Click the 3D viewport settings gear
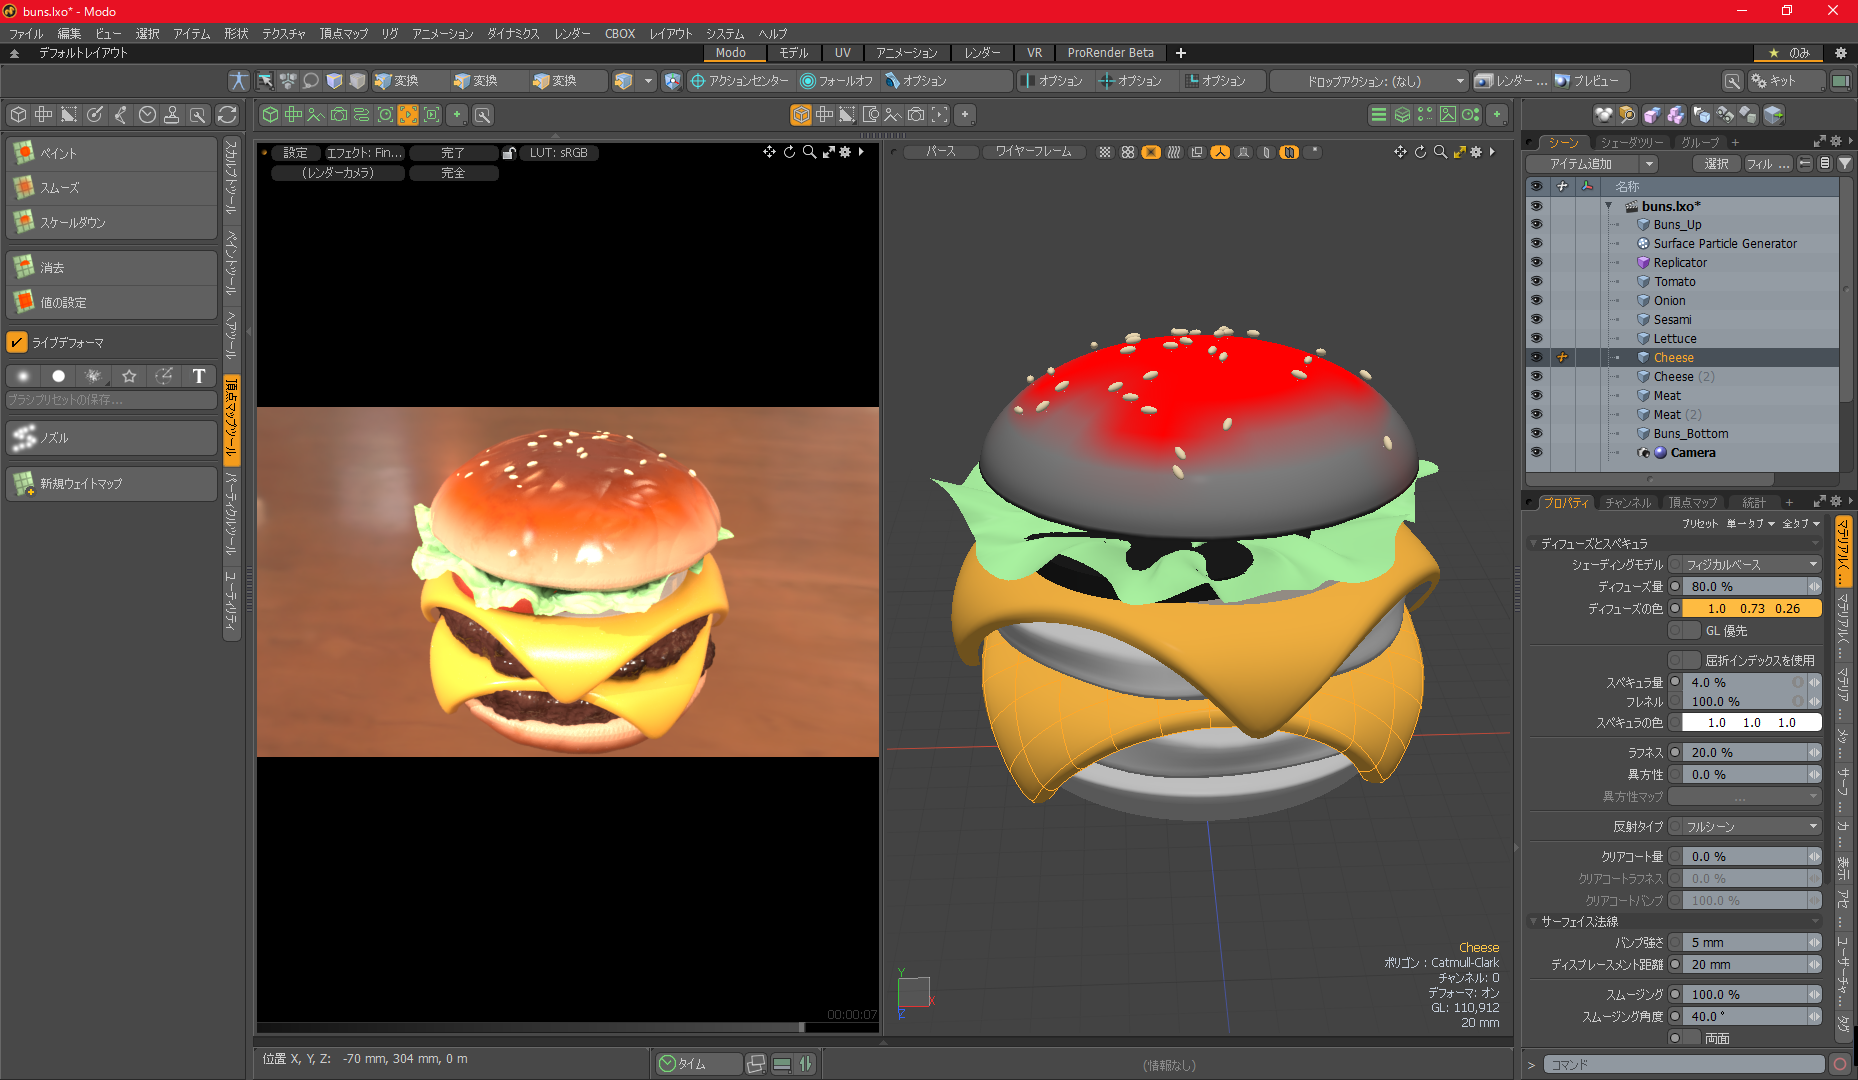Viewport: 1858px width, 1080px height. pos(1476,152)
